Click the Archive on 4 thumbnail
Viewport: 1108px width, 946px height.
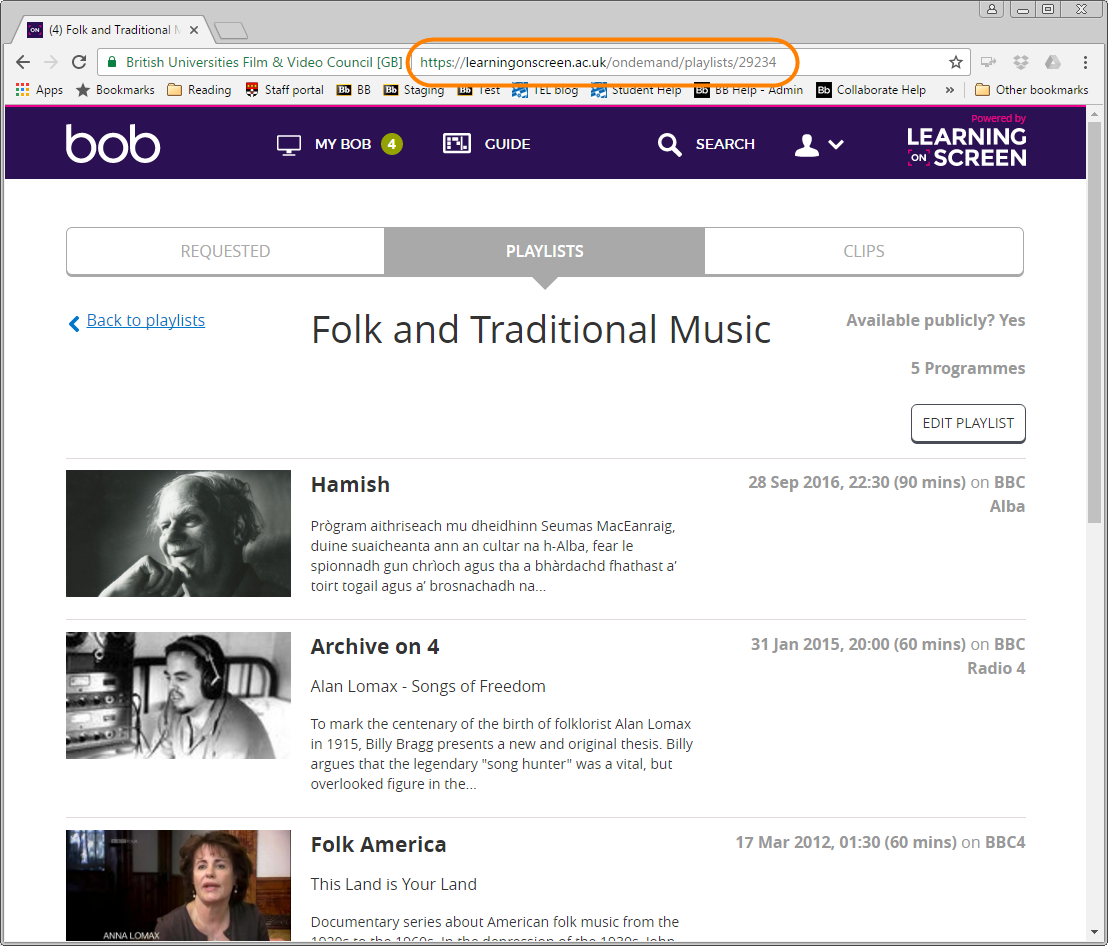coord(178,695)
